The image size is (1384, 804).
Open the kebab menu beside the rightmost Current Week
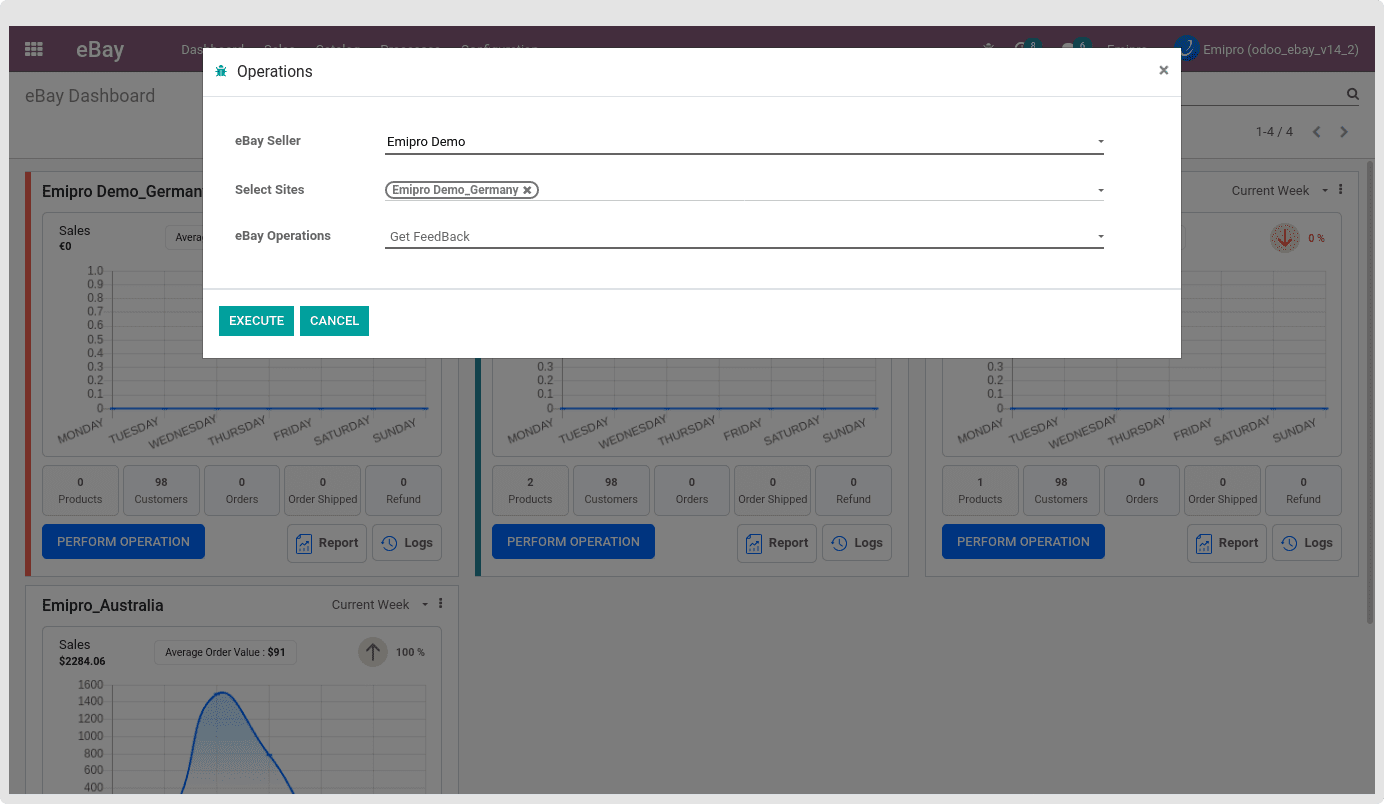pyautogui.click(x=1340, y=190)
